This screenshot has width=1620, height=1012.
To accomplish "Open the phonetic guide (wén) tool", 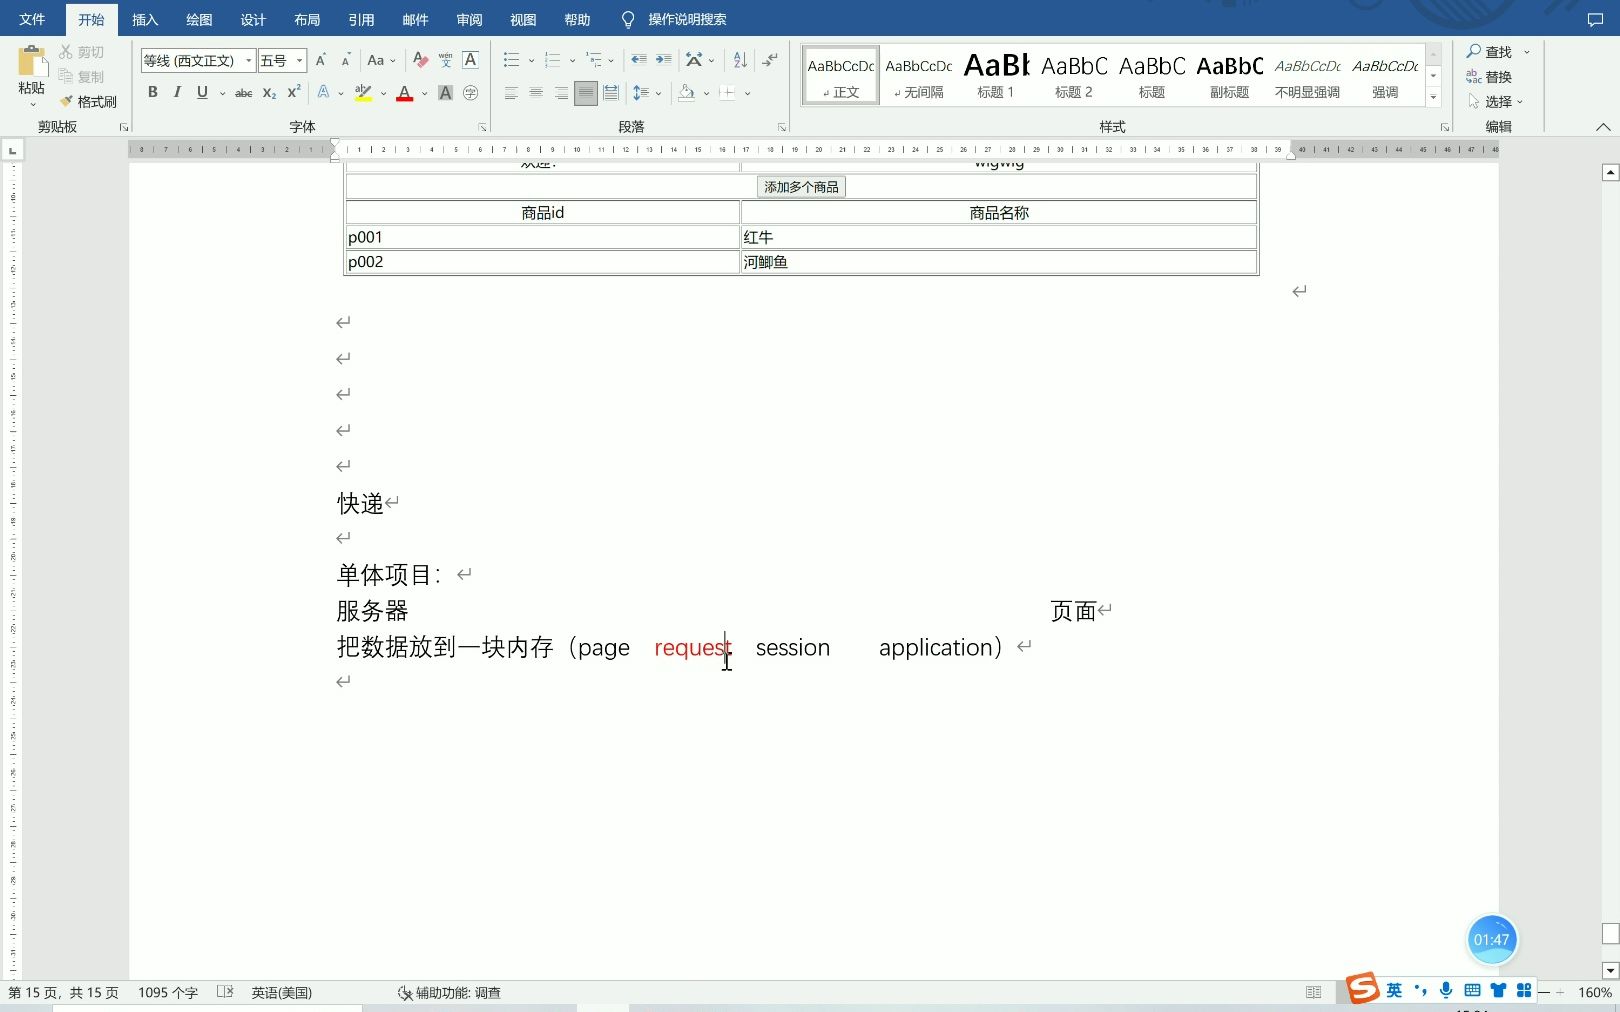I will pos(445,61).
